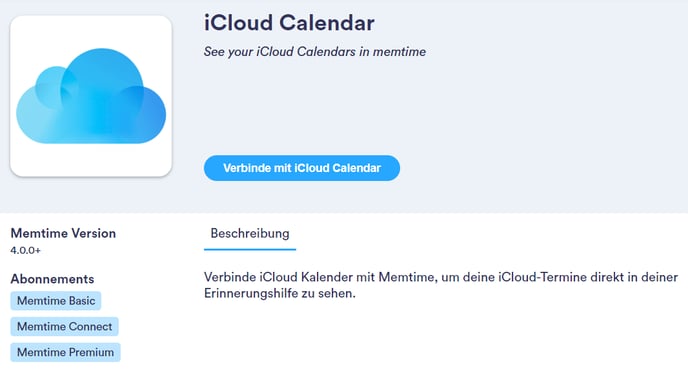
Task: Click the Abonnements section heading
Action: [x=52, y=279]
